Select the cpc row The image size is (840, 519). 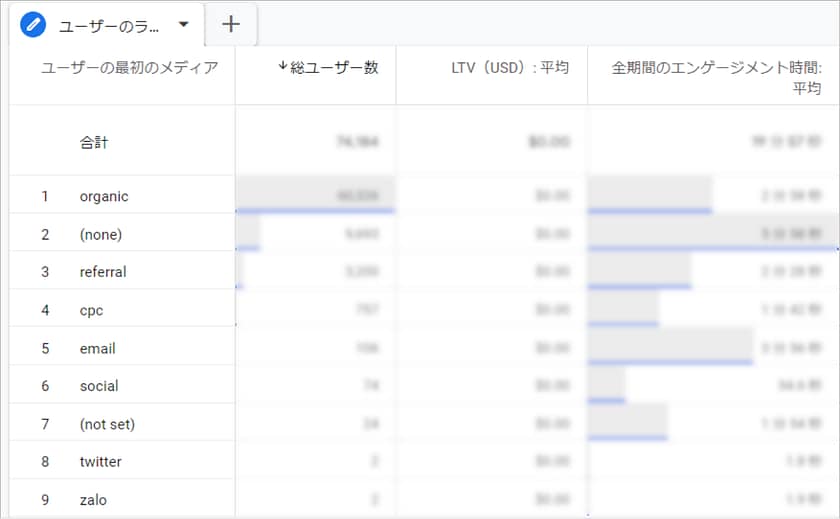(x=91, y=310)
